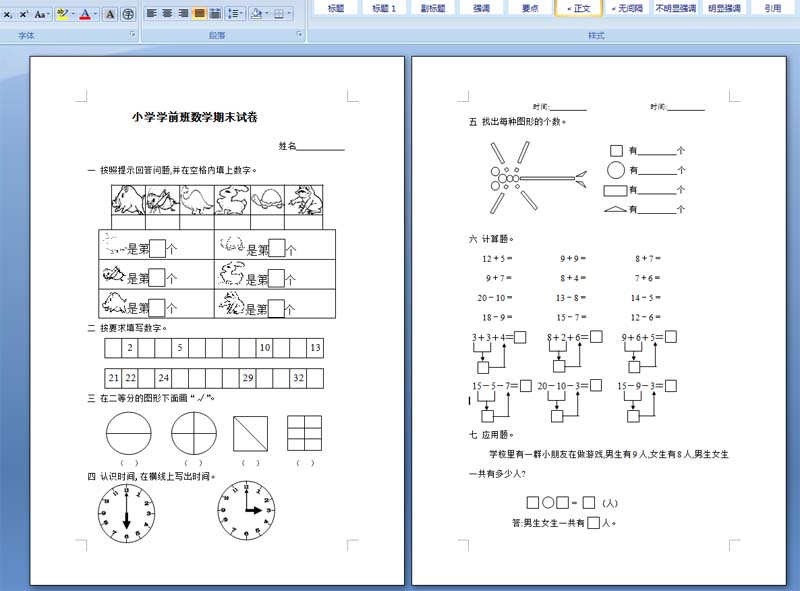Expand the font color dropdown arrow
This screenshot has width=800, height=591.
pyautogui.click(x=96, y=14)
